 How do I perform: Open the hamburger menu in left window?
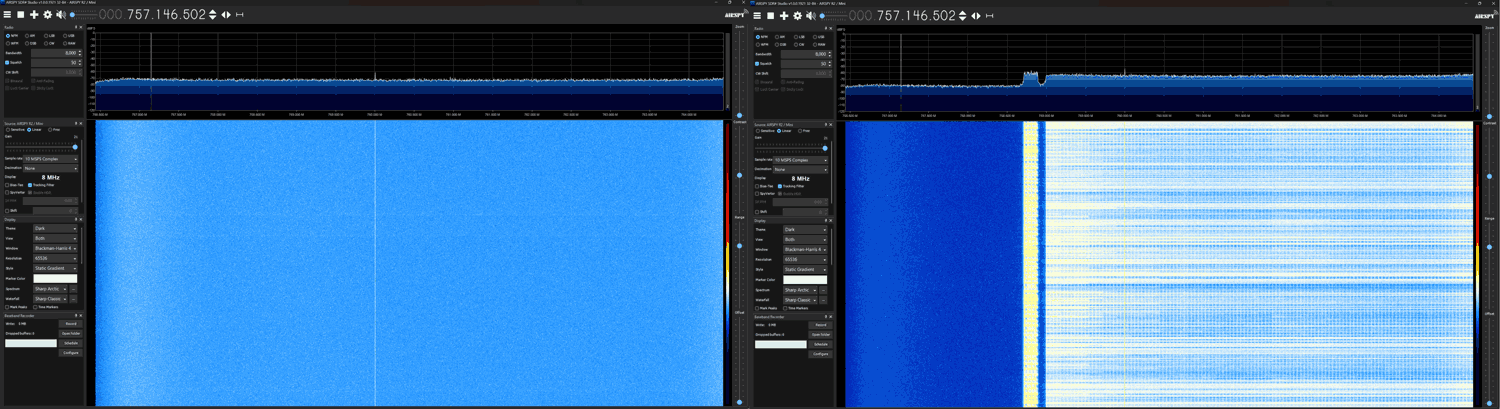(x=7, y=15)
